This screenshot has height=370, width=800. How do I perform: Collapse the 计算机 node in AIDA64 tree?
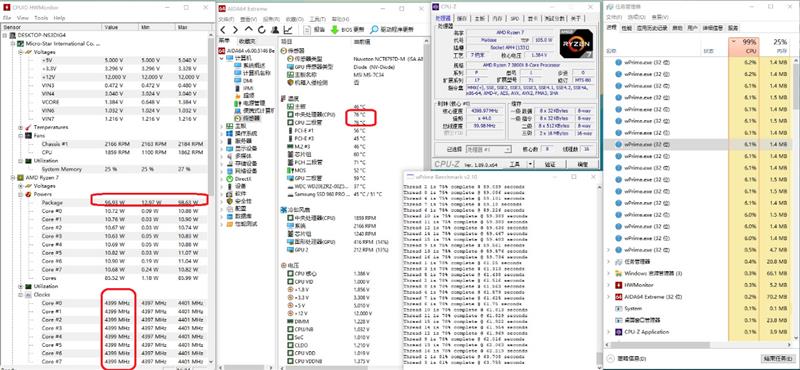coord(221,58)
